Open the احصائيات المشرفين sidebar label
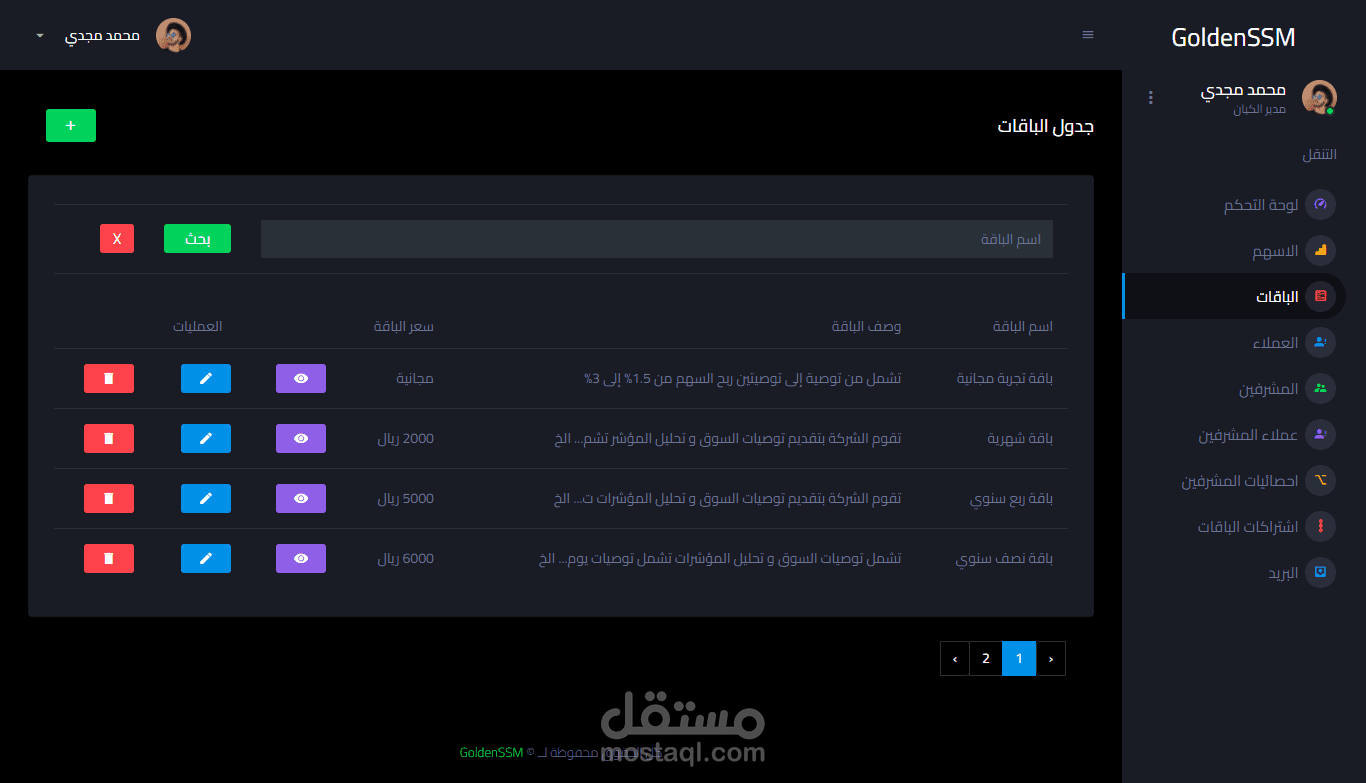This screenshot has height=783, width=1366. [1240, 481]
